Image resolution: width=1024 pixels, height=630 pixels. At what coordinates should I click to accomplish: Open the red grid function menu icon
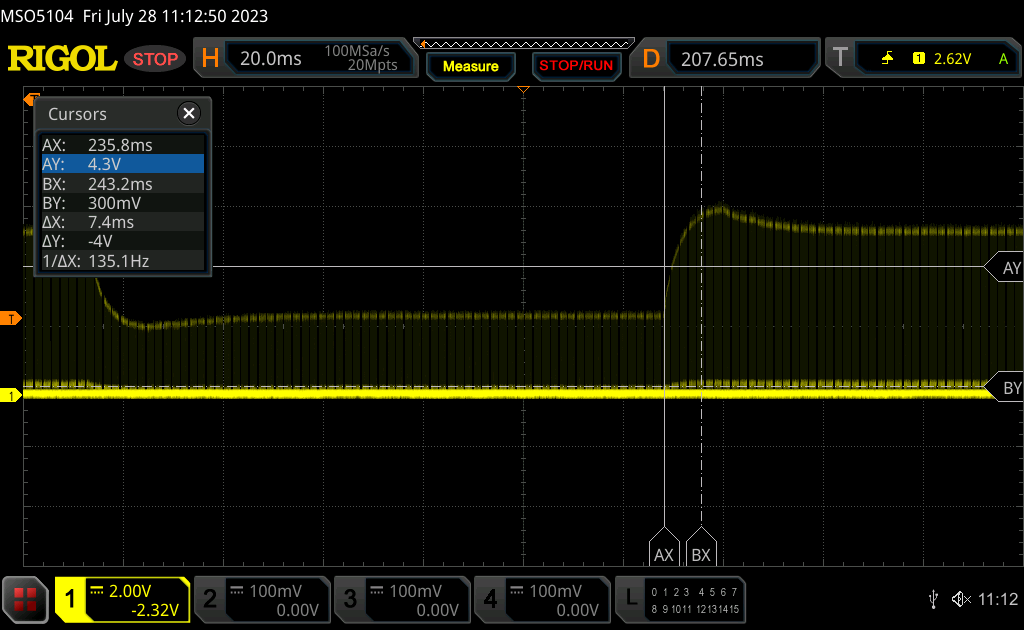(x=25, y=598)
